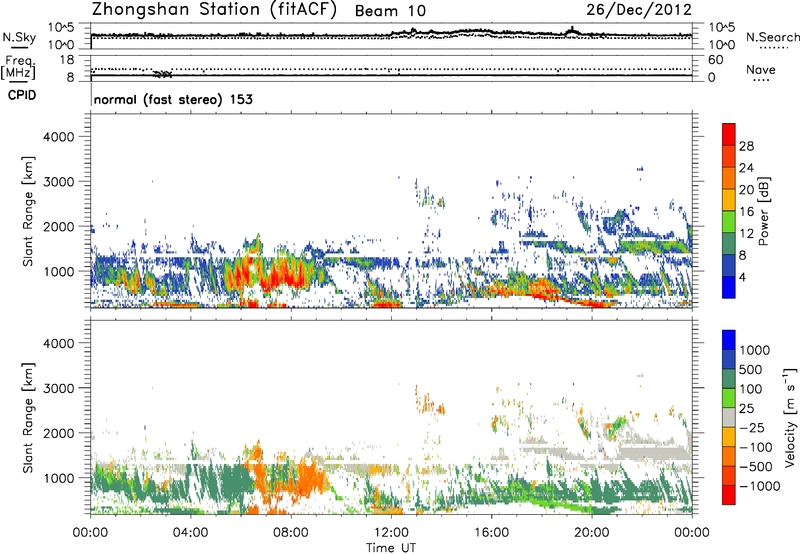The image size is (800, 554).
Task: Click the 2000 tick label on power panel
Action: [x=58, y=226]
